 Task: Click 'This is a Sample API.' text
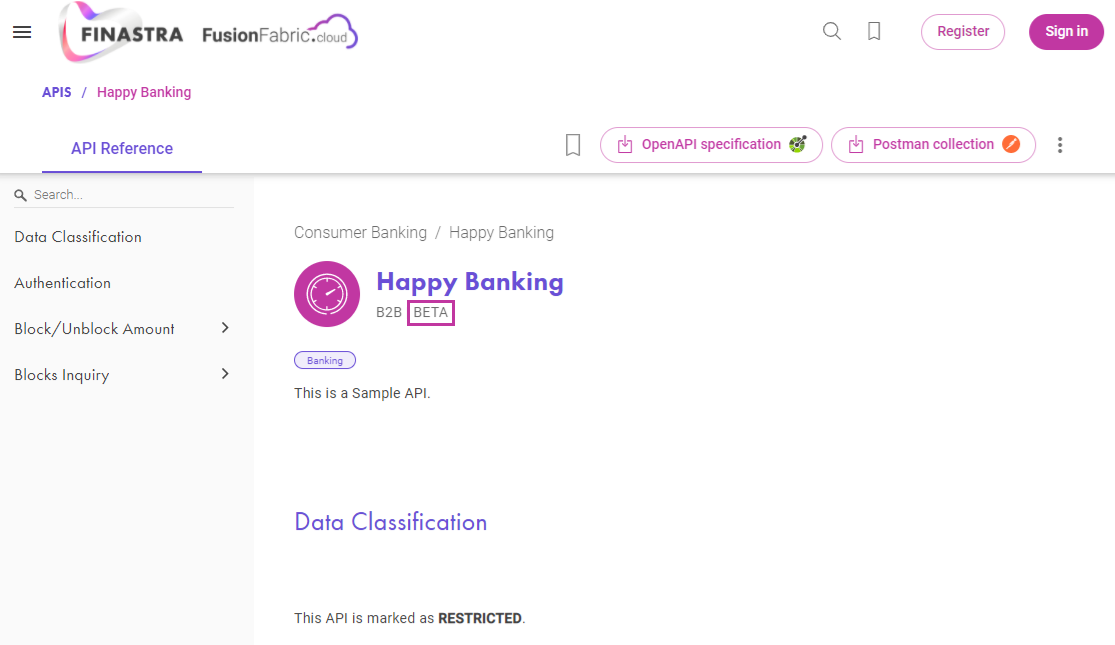362,393
